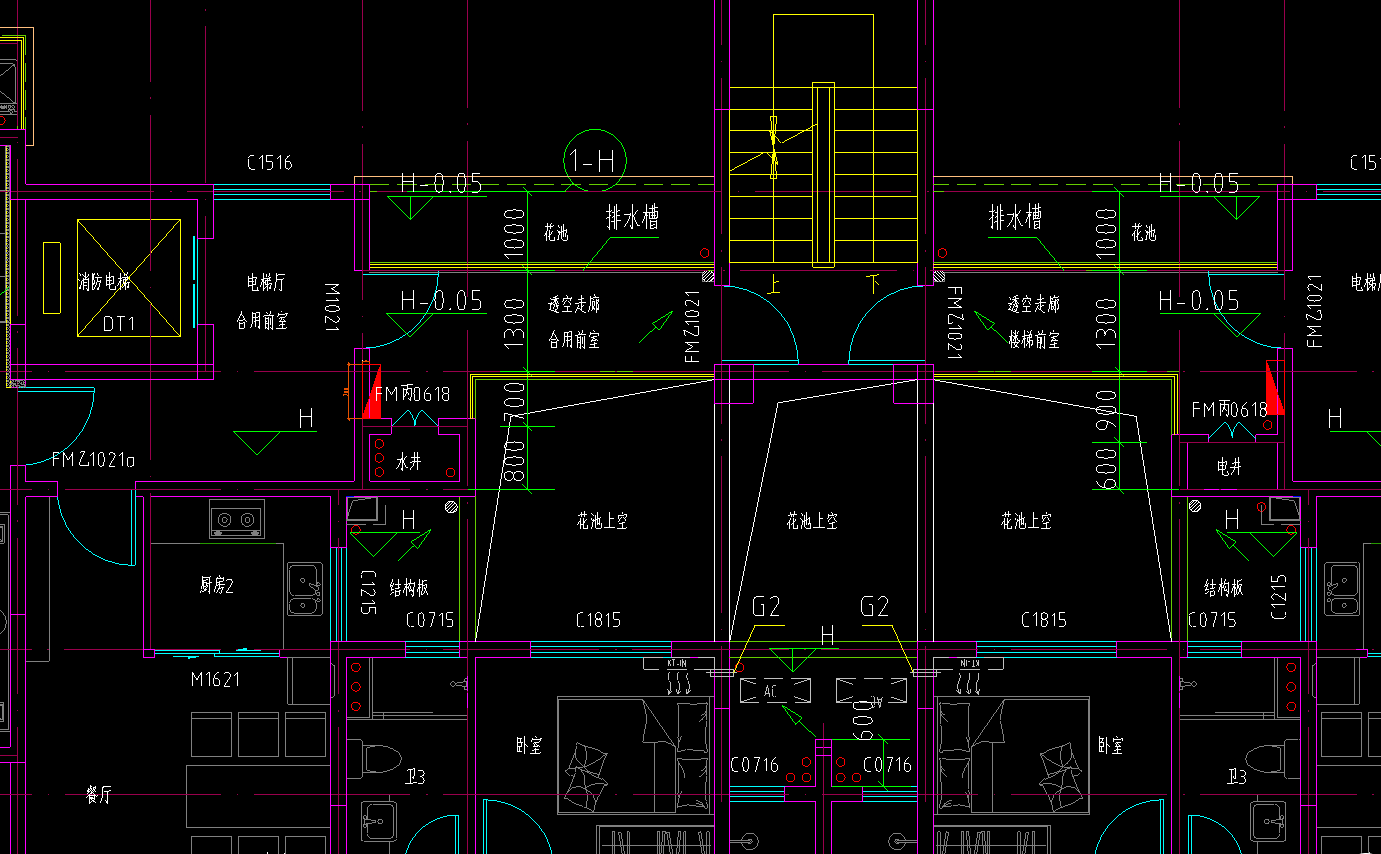
Task: Select the gas stove symbol in 厨房2
Action: click(x=237, y=519)
